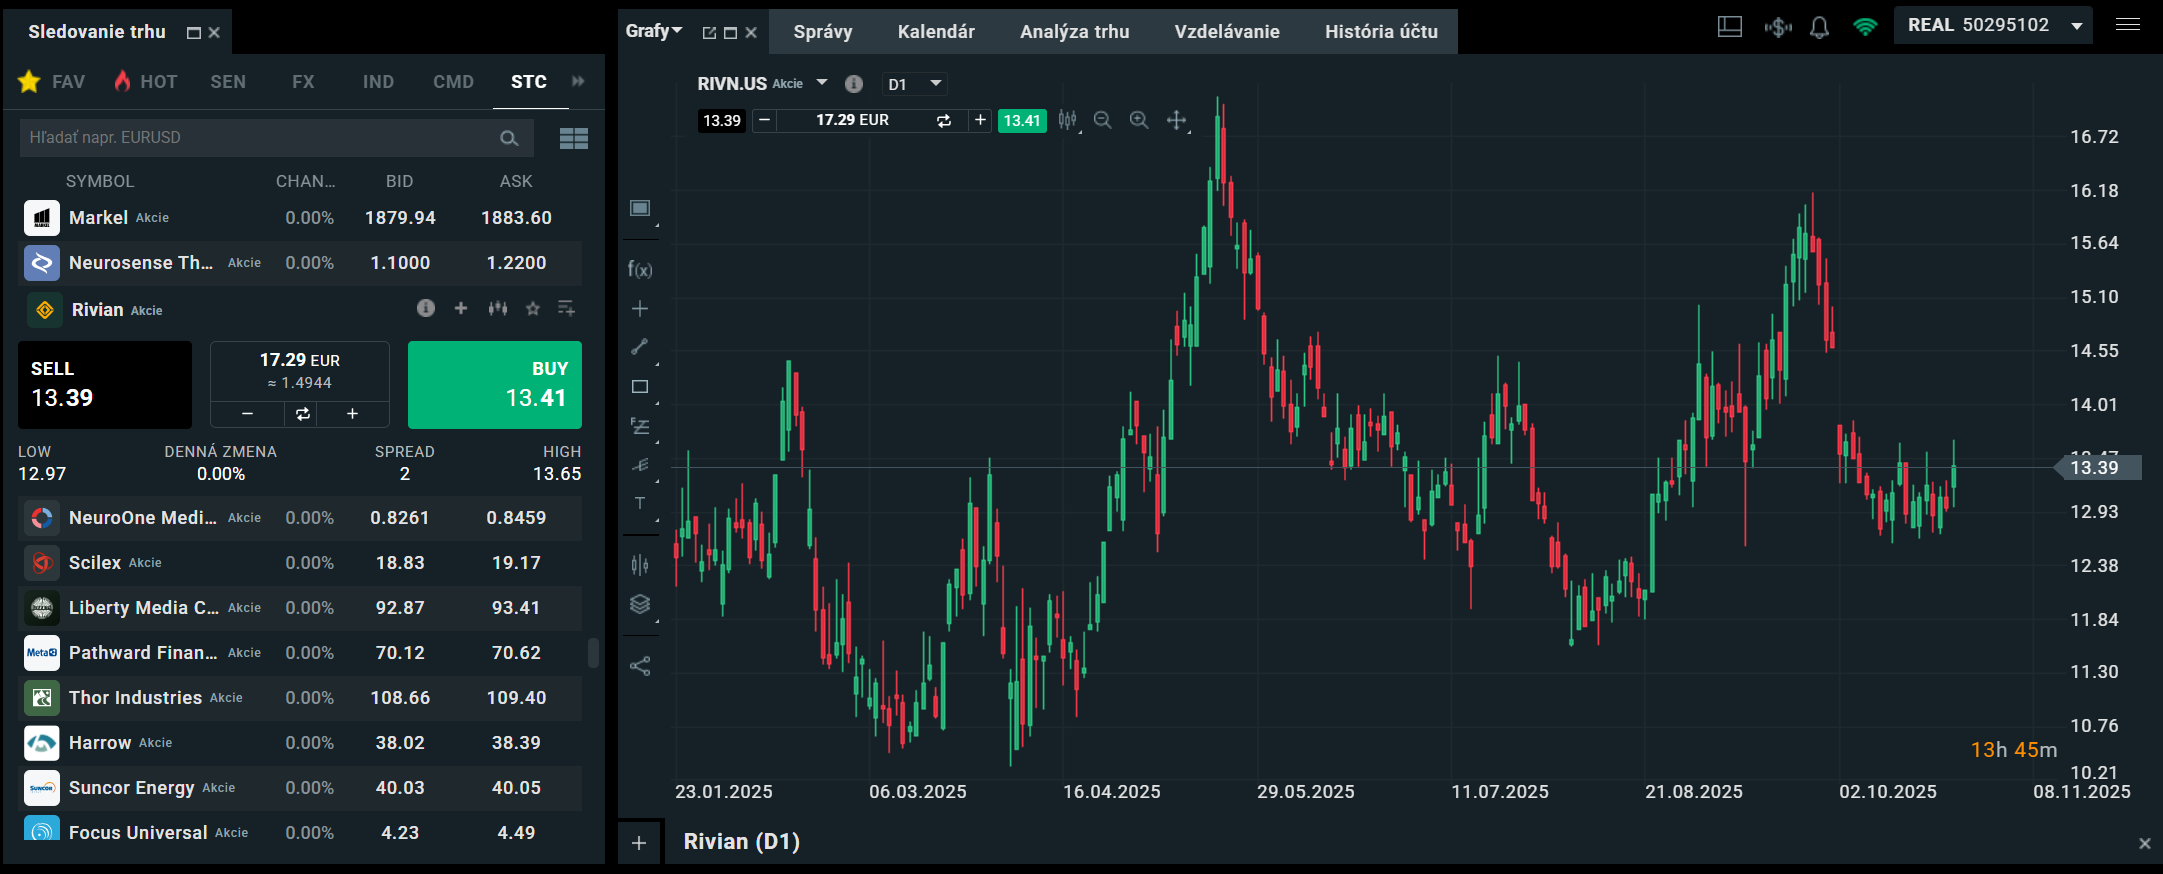Select the rectangle shape tool

point(640,387)
